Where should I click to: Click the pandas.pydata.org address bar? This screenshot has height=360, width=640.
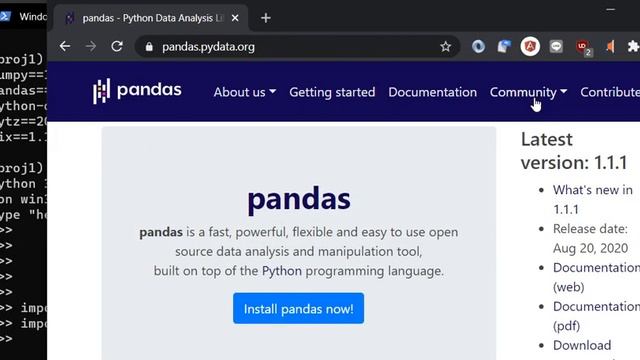298,47
